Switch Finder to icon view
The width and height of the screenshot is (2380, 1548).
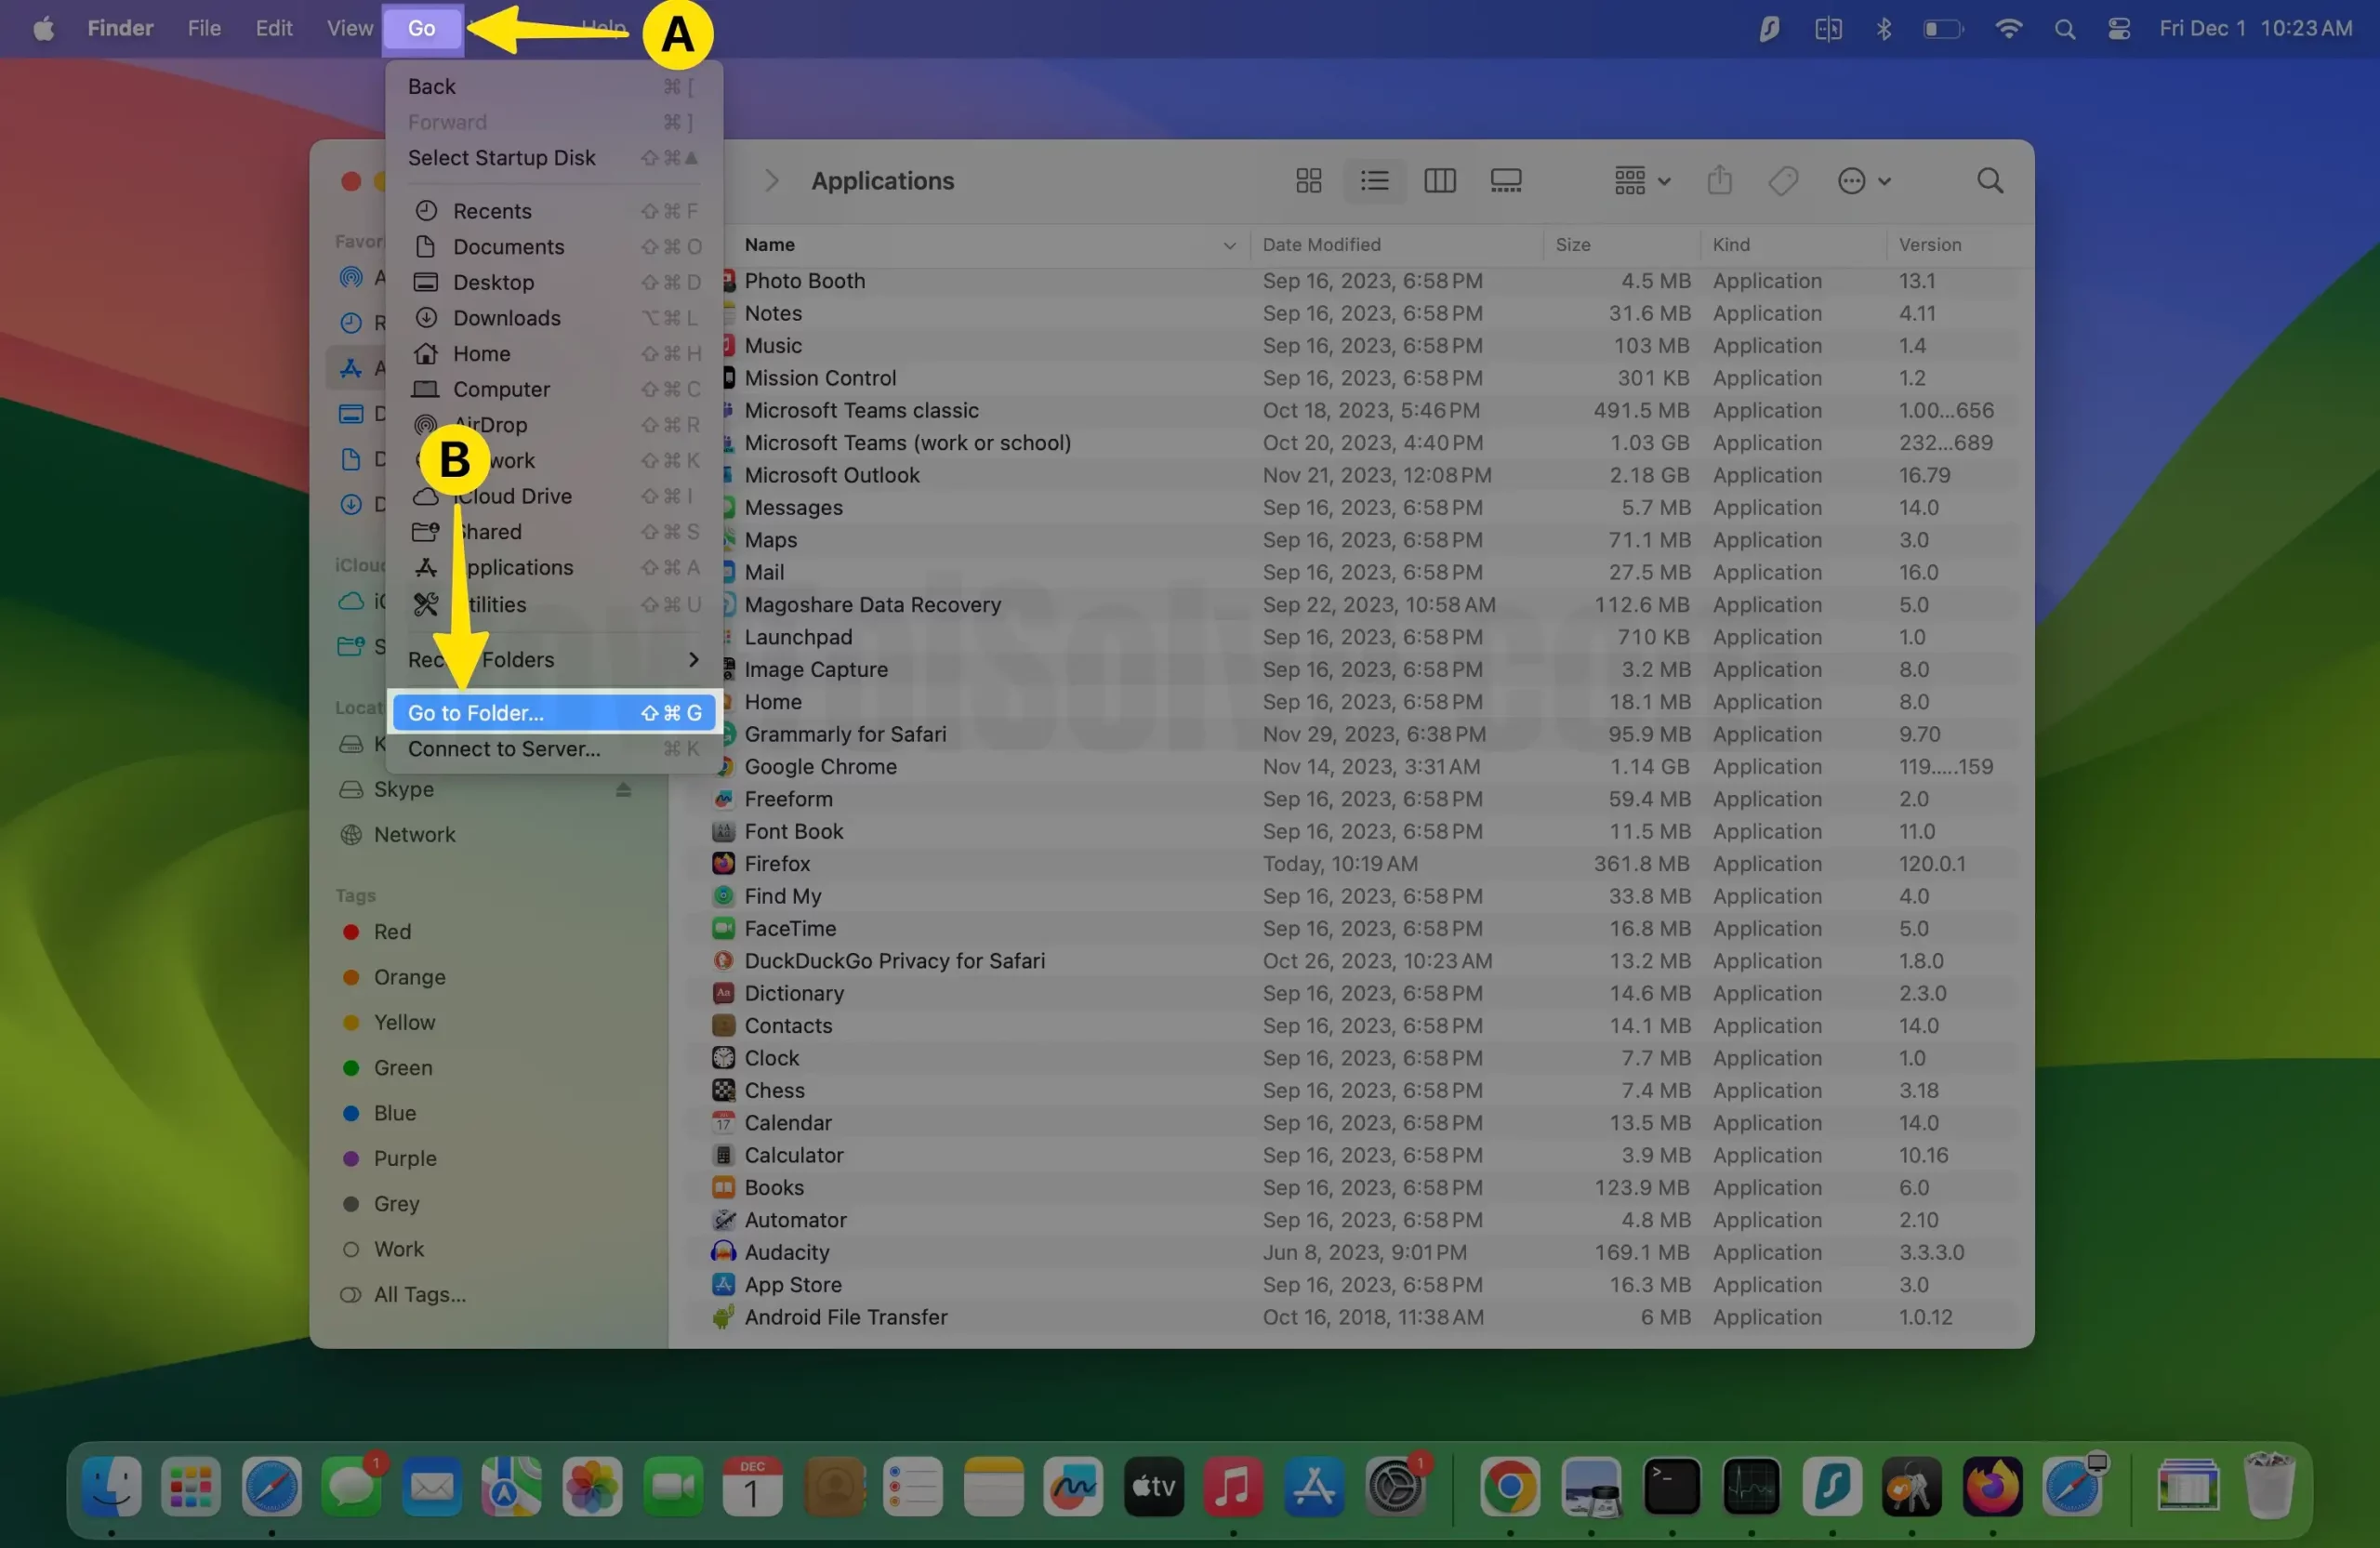(1308, 180)
